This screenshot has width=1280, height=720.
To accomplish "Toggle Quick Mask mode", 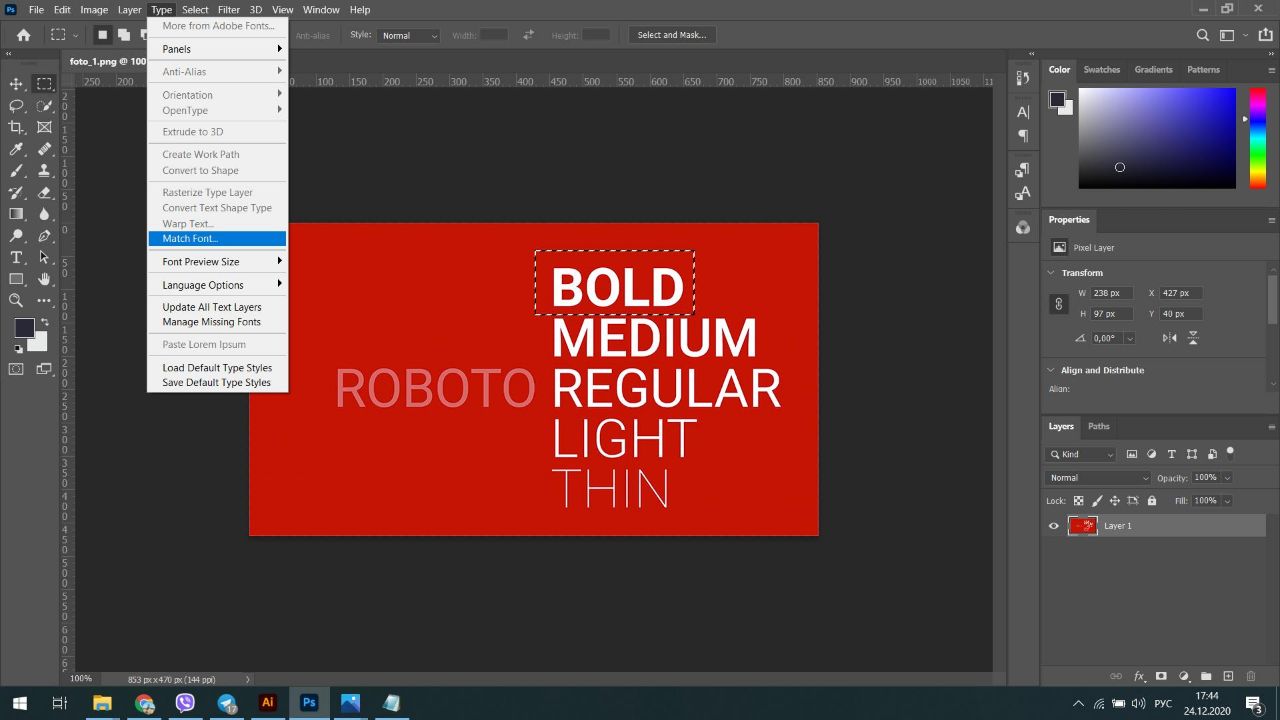I will click(x=16, y=369).
